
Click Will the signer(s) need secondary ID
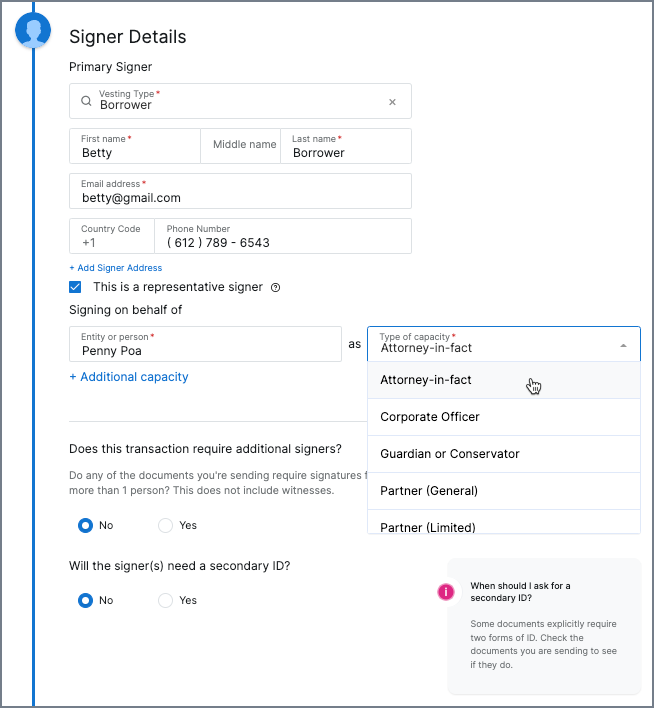(x=179, y=566)
